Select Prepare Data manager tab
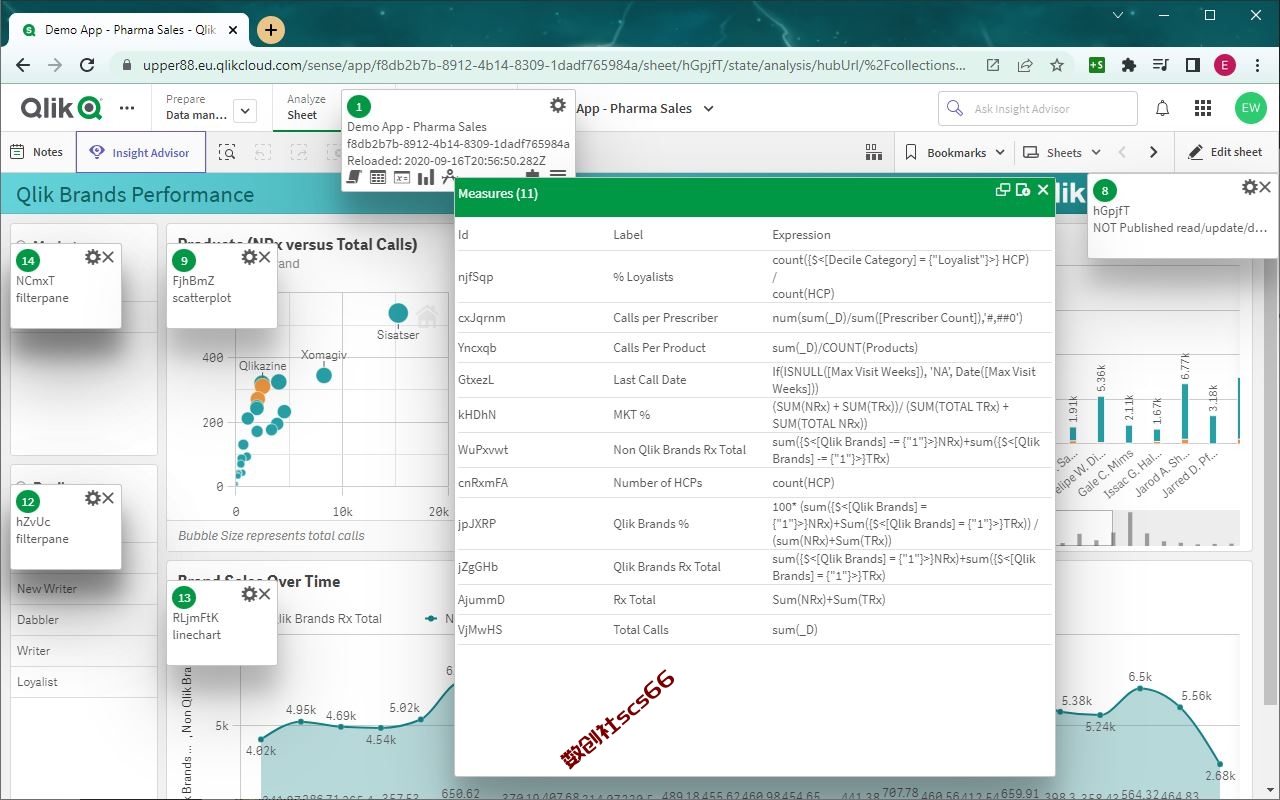This screenshot has width=1280, height=800. tap(196, 107)
